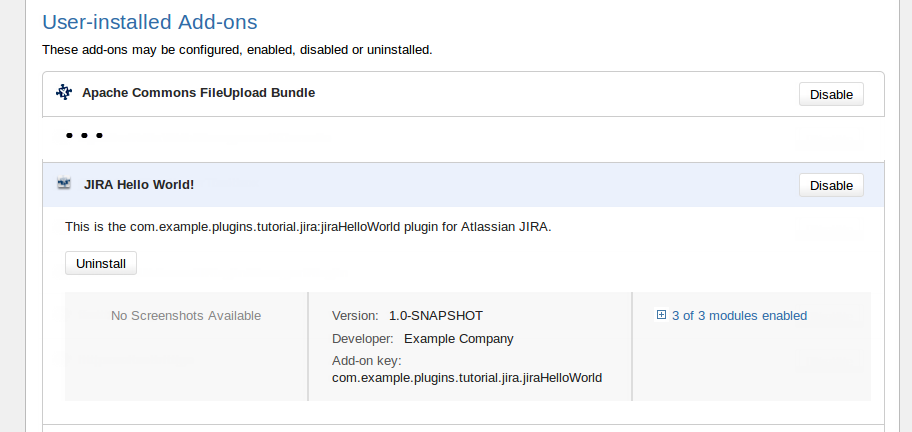Screen dimensions: 912x432
Task: Disable the Apache Commons FileUpload Bundle add-on
Action: (x=831, y=94)
